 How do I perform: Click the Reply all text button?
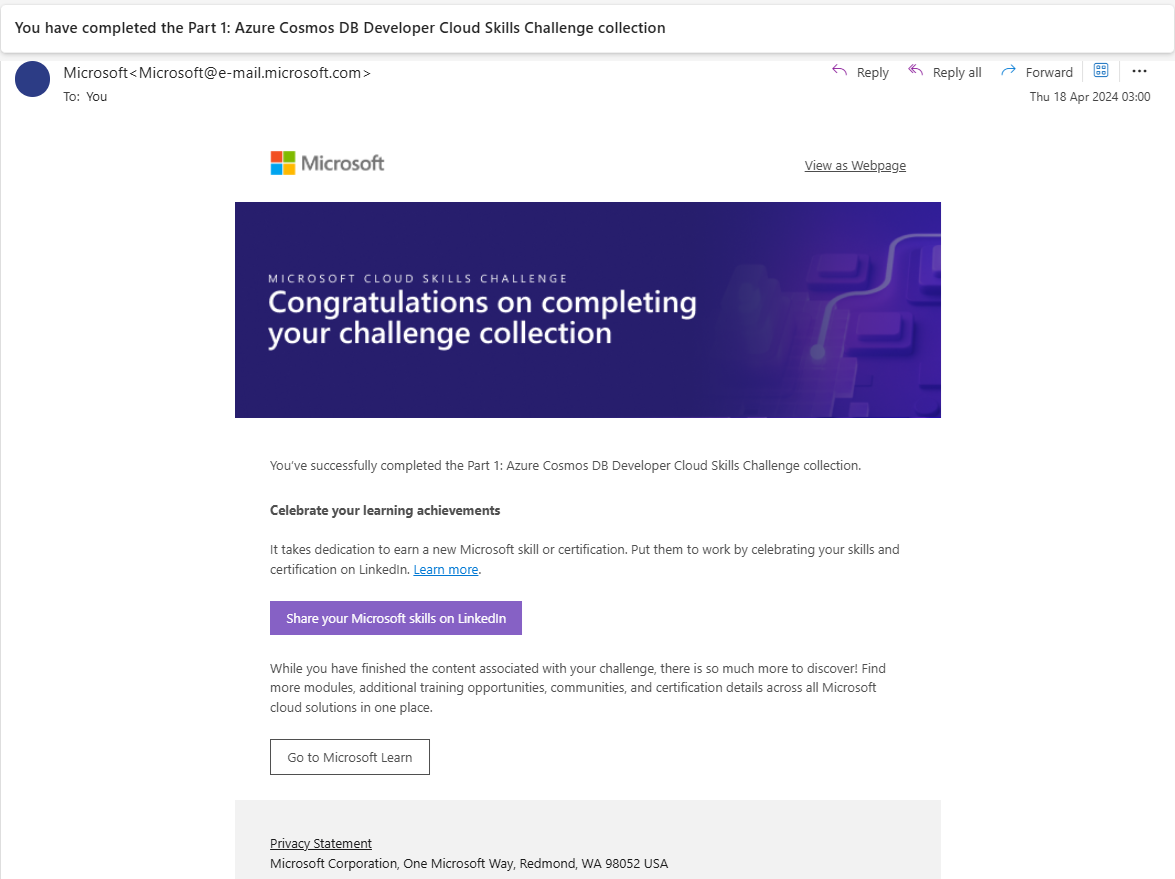[957, 73]
